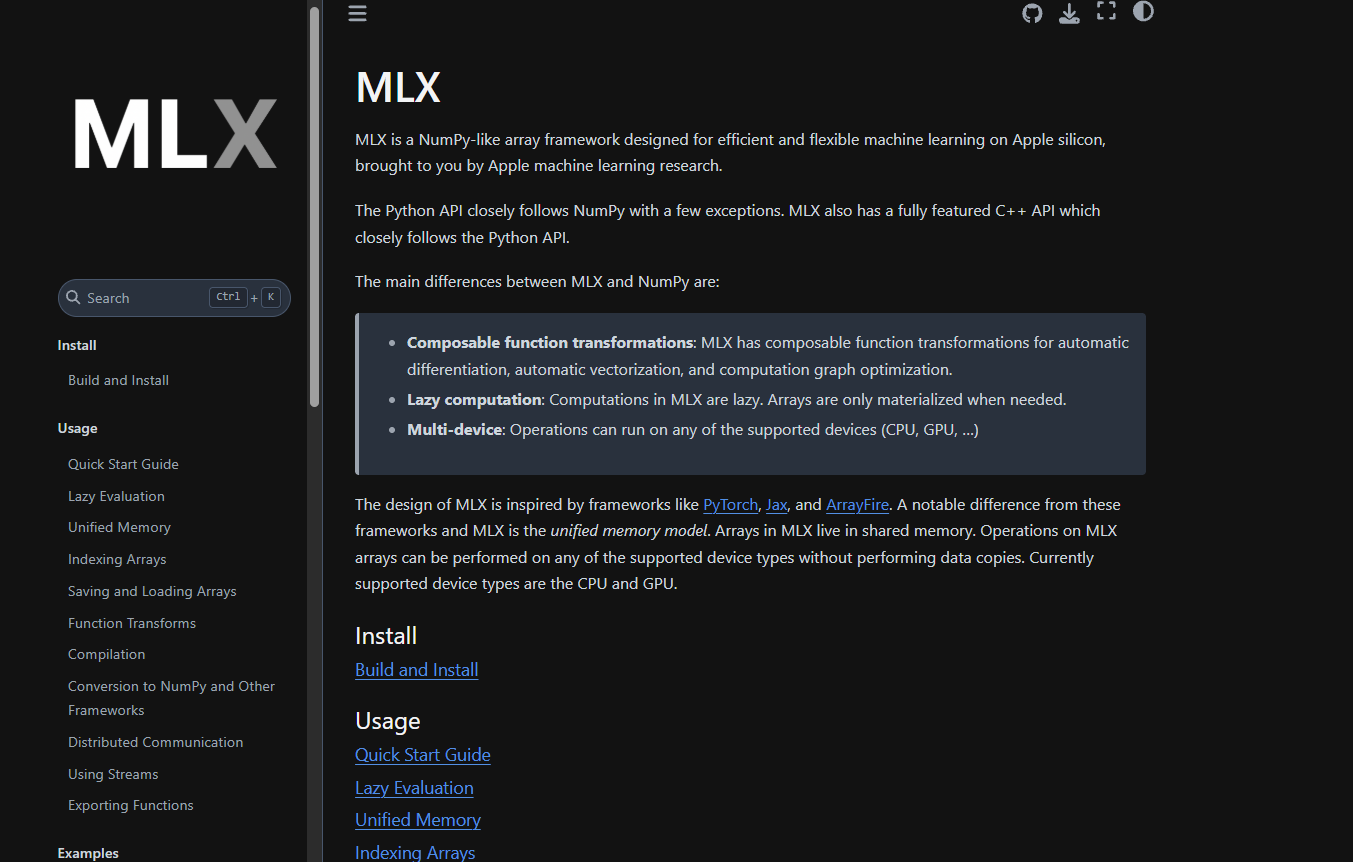
Task: Focus the Search input field
Action: click(174, 298)
